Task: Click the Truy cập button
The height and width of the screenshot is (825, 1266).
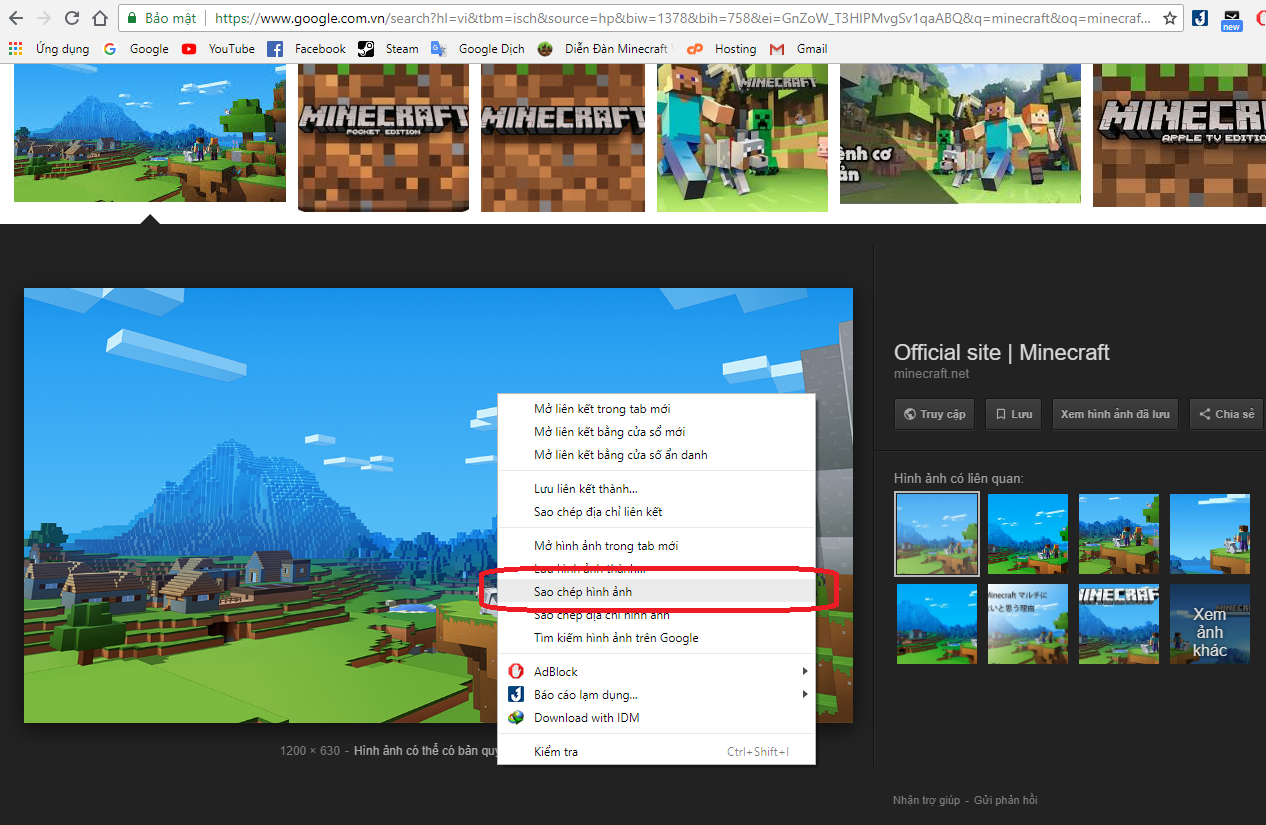Action: (x=935, y=414)
